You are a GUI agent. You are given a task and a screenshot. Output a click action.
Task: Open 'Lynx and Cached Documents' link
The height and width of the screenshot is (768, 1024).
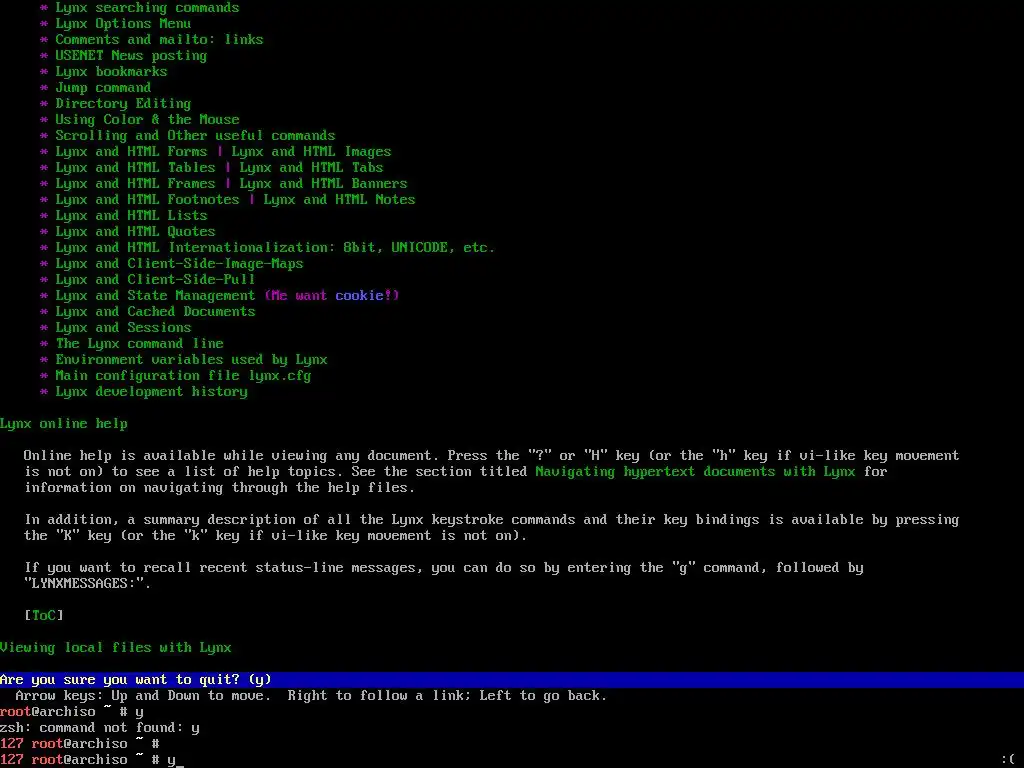pyautogui.click(x=155, y=312)
